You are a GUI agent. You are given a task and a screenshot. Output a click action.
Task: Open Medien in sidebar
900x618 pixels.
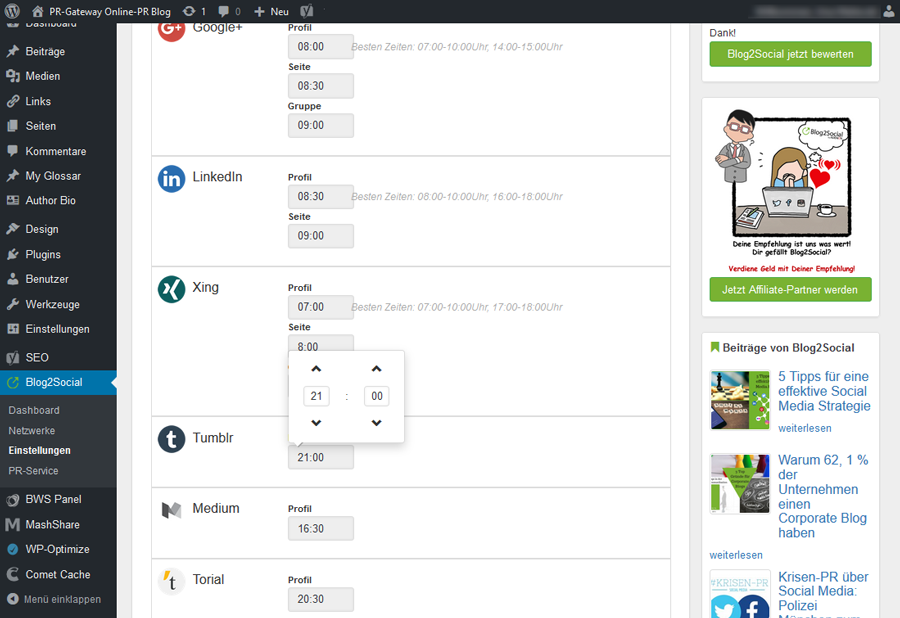tap(42, 76)
